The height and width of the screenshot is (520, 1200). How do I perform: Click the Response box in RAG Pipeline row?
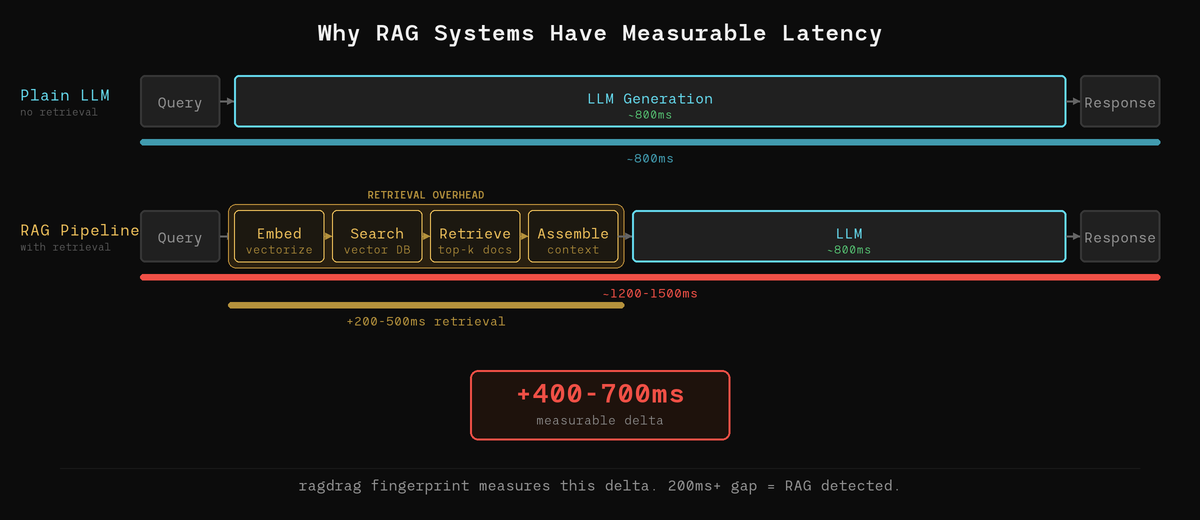1120,237
